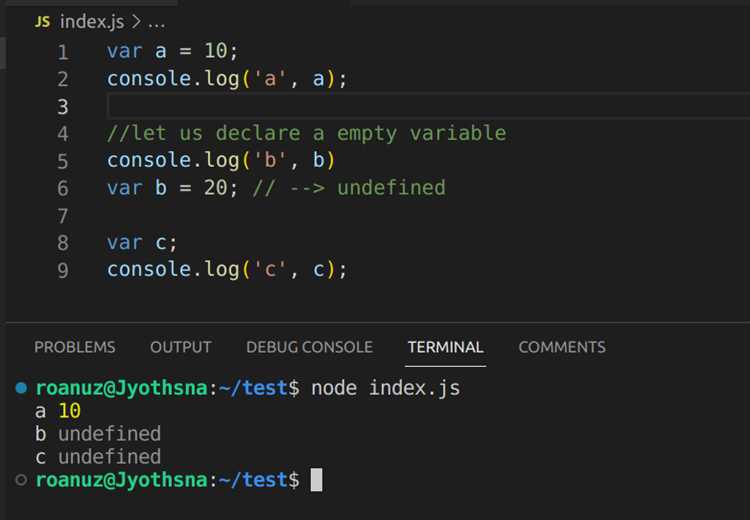Place cursor on empty line 3

point(428,106)
